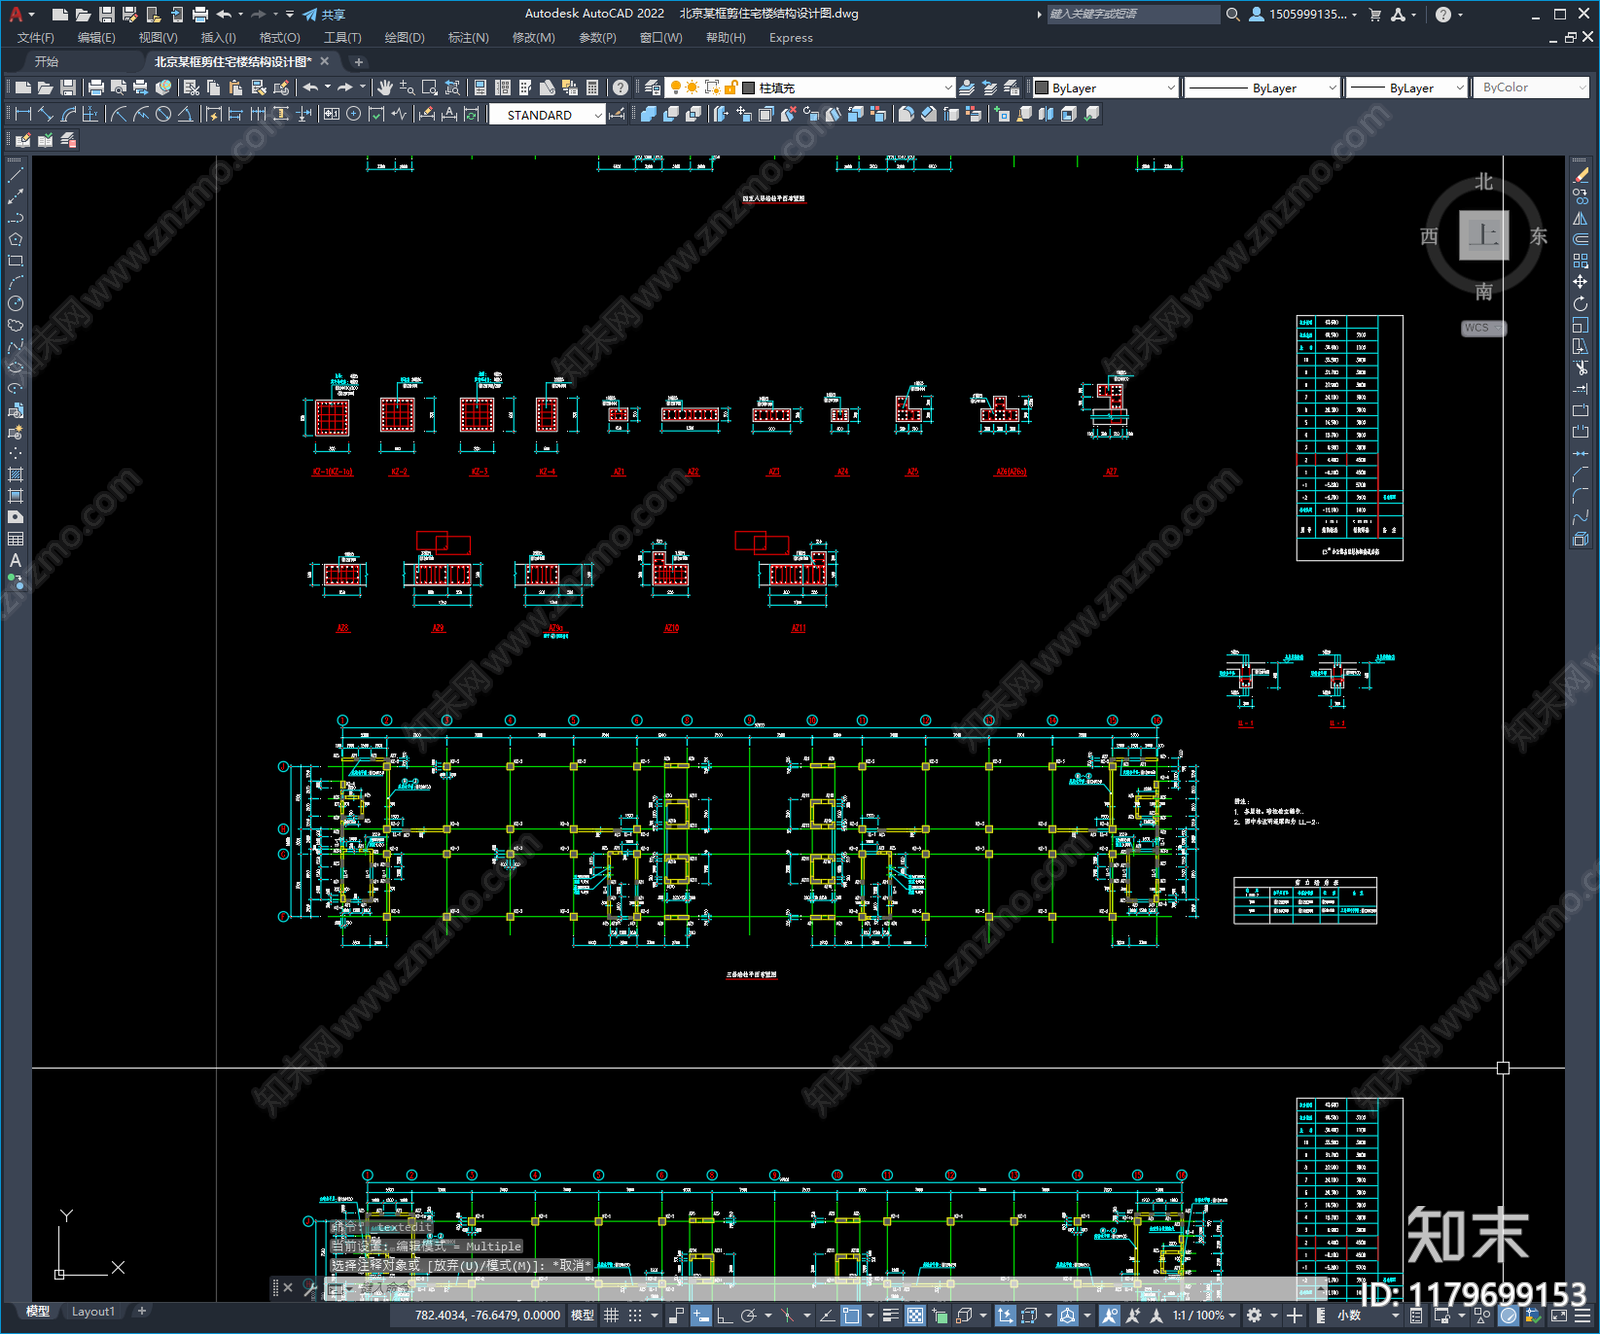Click the 共享 share button
Viewport: 1600px width, 1334px height.
pos(324,14)
